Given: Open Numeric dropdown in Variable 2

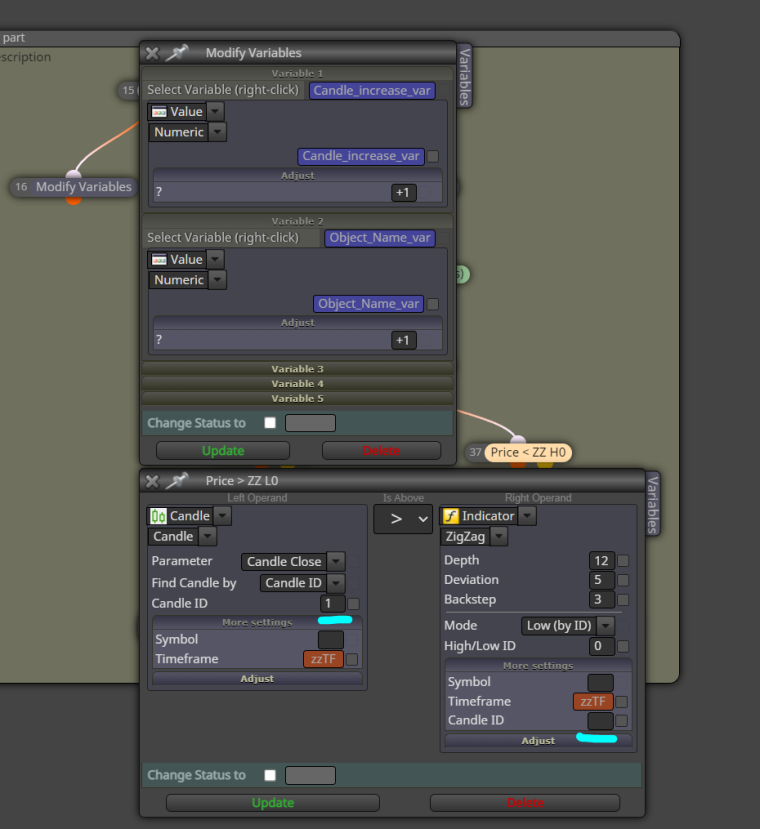Looking at the screenshot, I should [x=217, y=280].
